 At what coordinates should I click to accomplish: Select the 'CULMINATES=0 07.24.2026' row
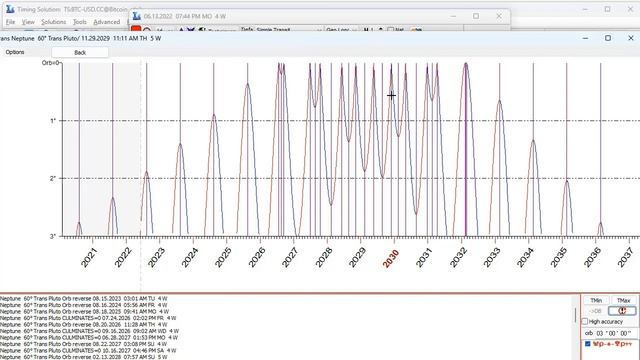tap(88, 318)
